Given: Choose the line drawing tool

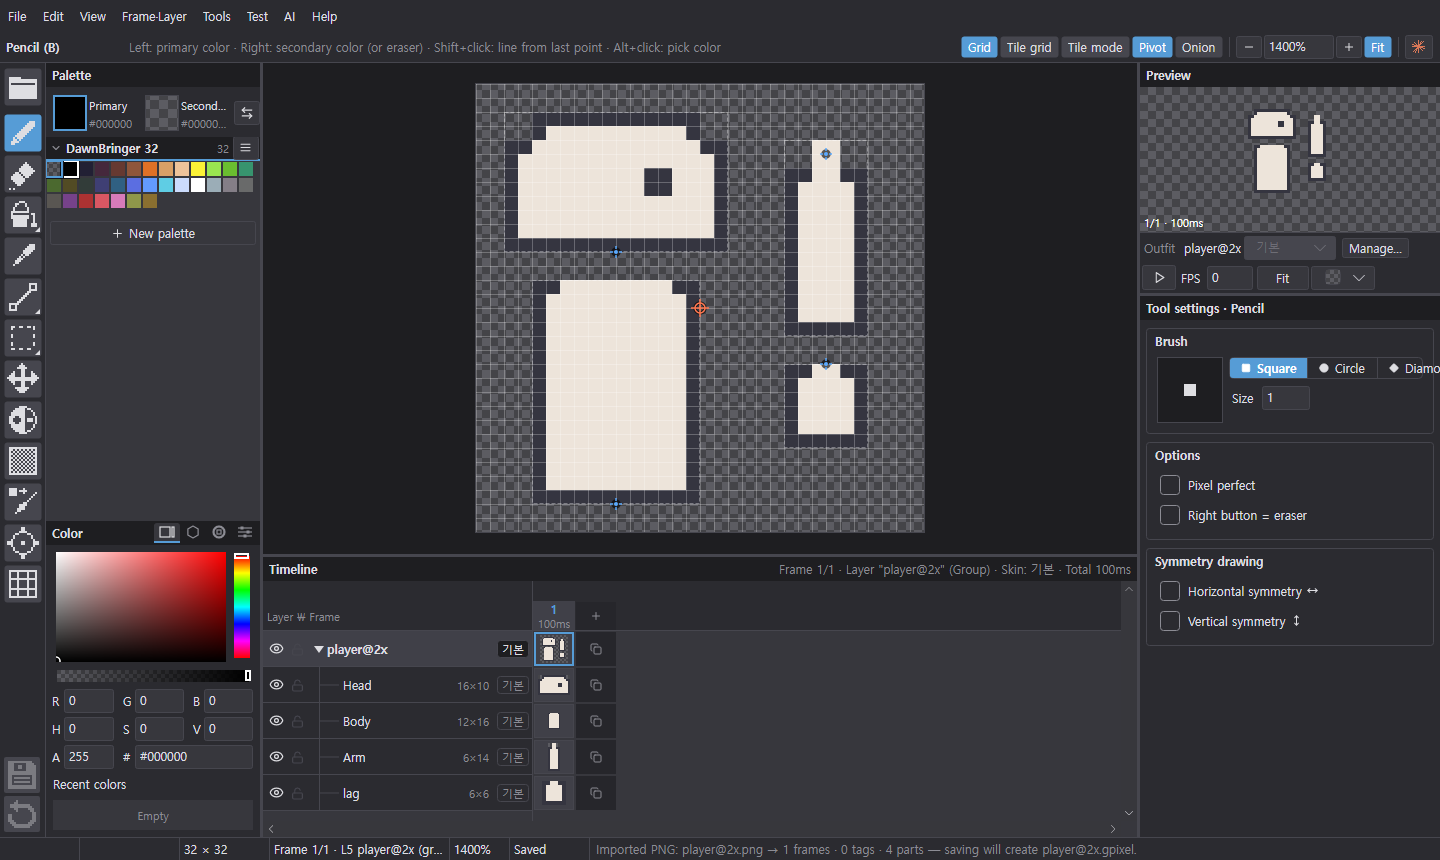Looking at the screenshot, I should (x=23, y=297).
